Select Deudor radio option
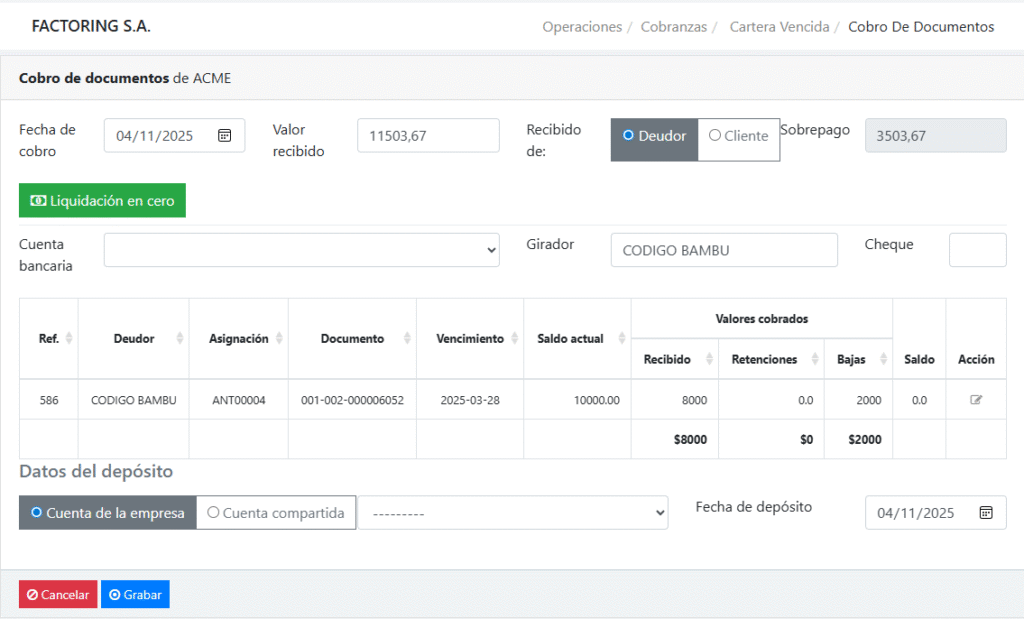1024x619 pixels. 654,136
